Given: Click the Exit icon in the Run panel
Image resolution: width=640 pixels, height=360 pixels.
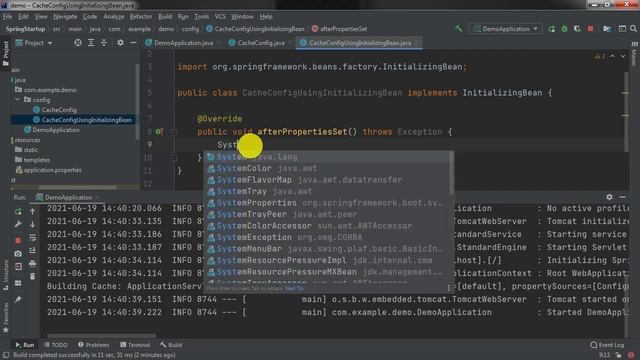Looking at the screenshot, I should tap(18, 267).
